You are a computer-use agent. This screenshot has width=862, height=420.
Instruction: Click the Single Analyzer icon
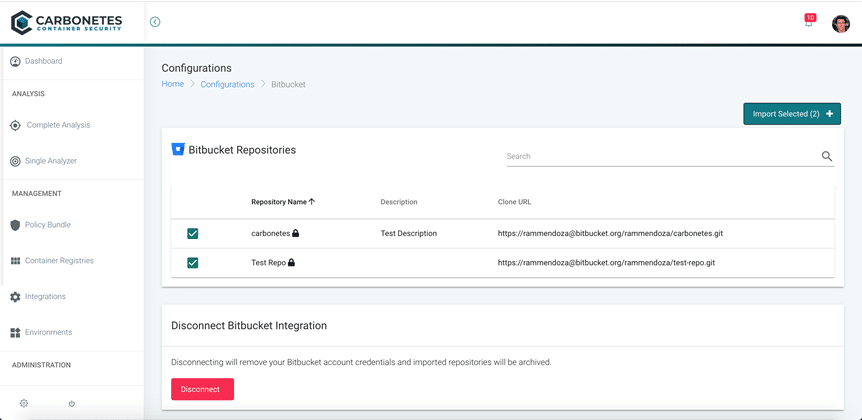point(15,161)
